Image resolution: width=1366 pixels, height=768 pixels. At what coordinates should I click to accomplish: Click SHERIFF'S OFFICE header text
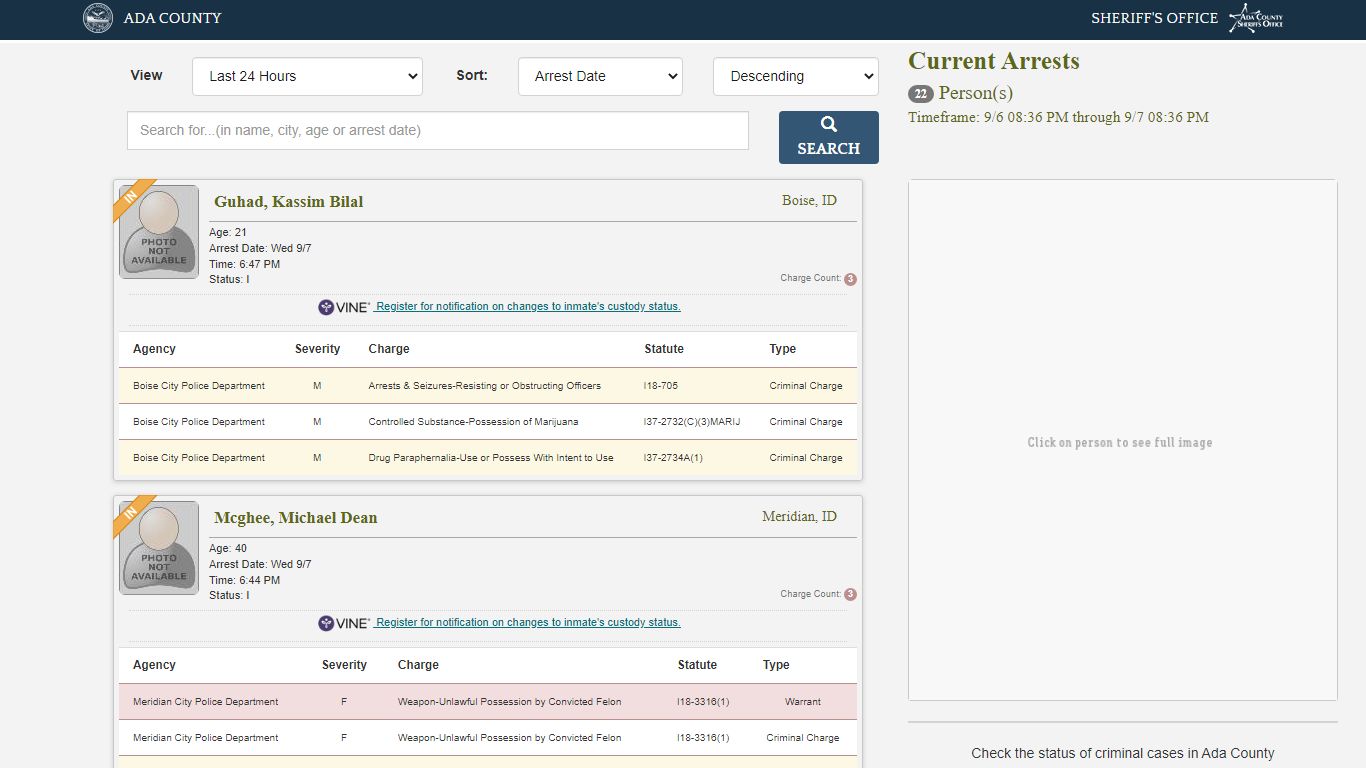(1154, 18)
